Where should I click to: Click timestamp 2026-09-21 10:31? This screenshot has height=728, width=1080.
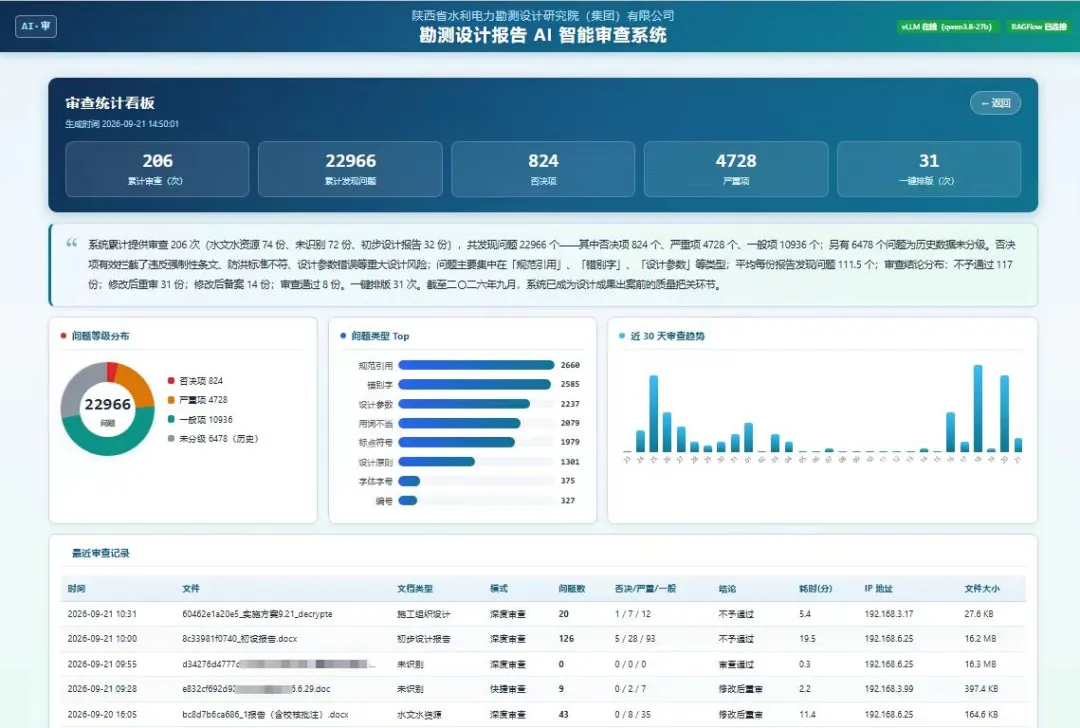click(x=102, y=614)
